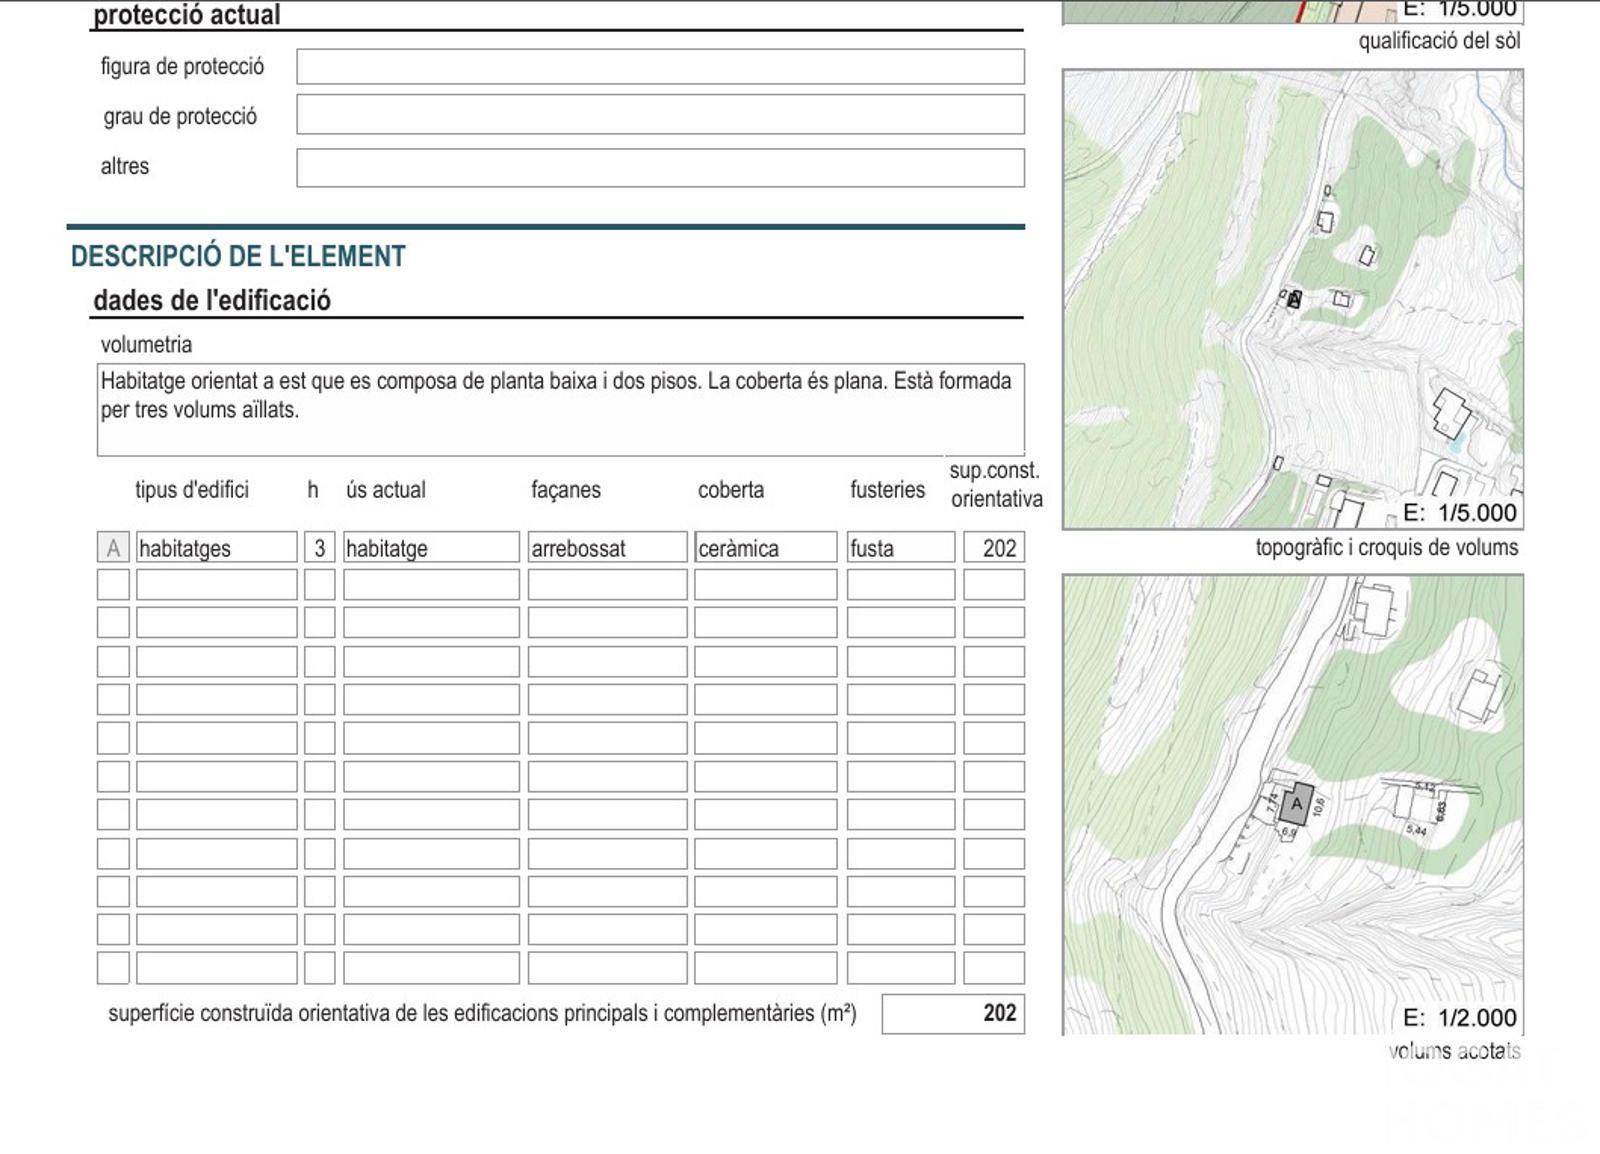
Task: Select the "grau de protecció" text field
Action: 660,115
